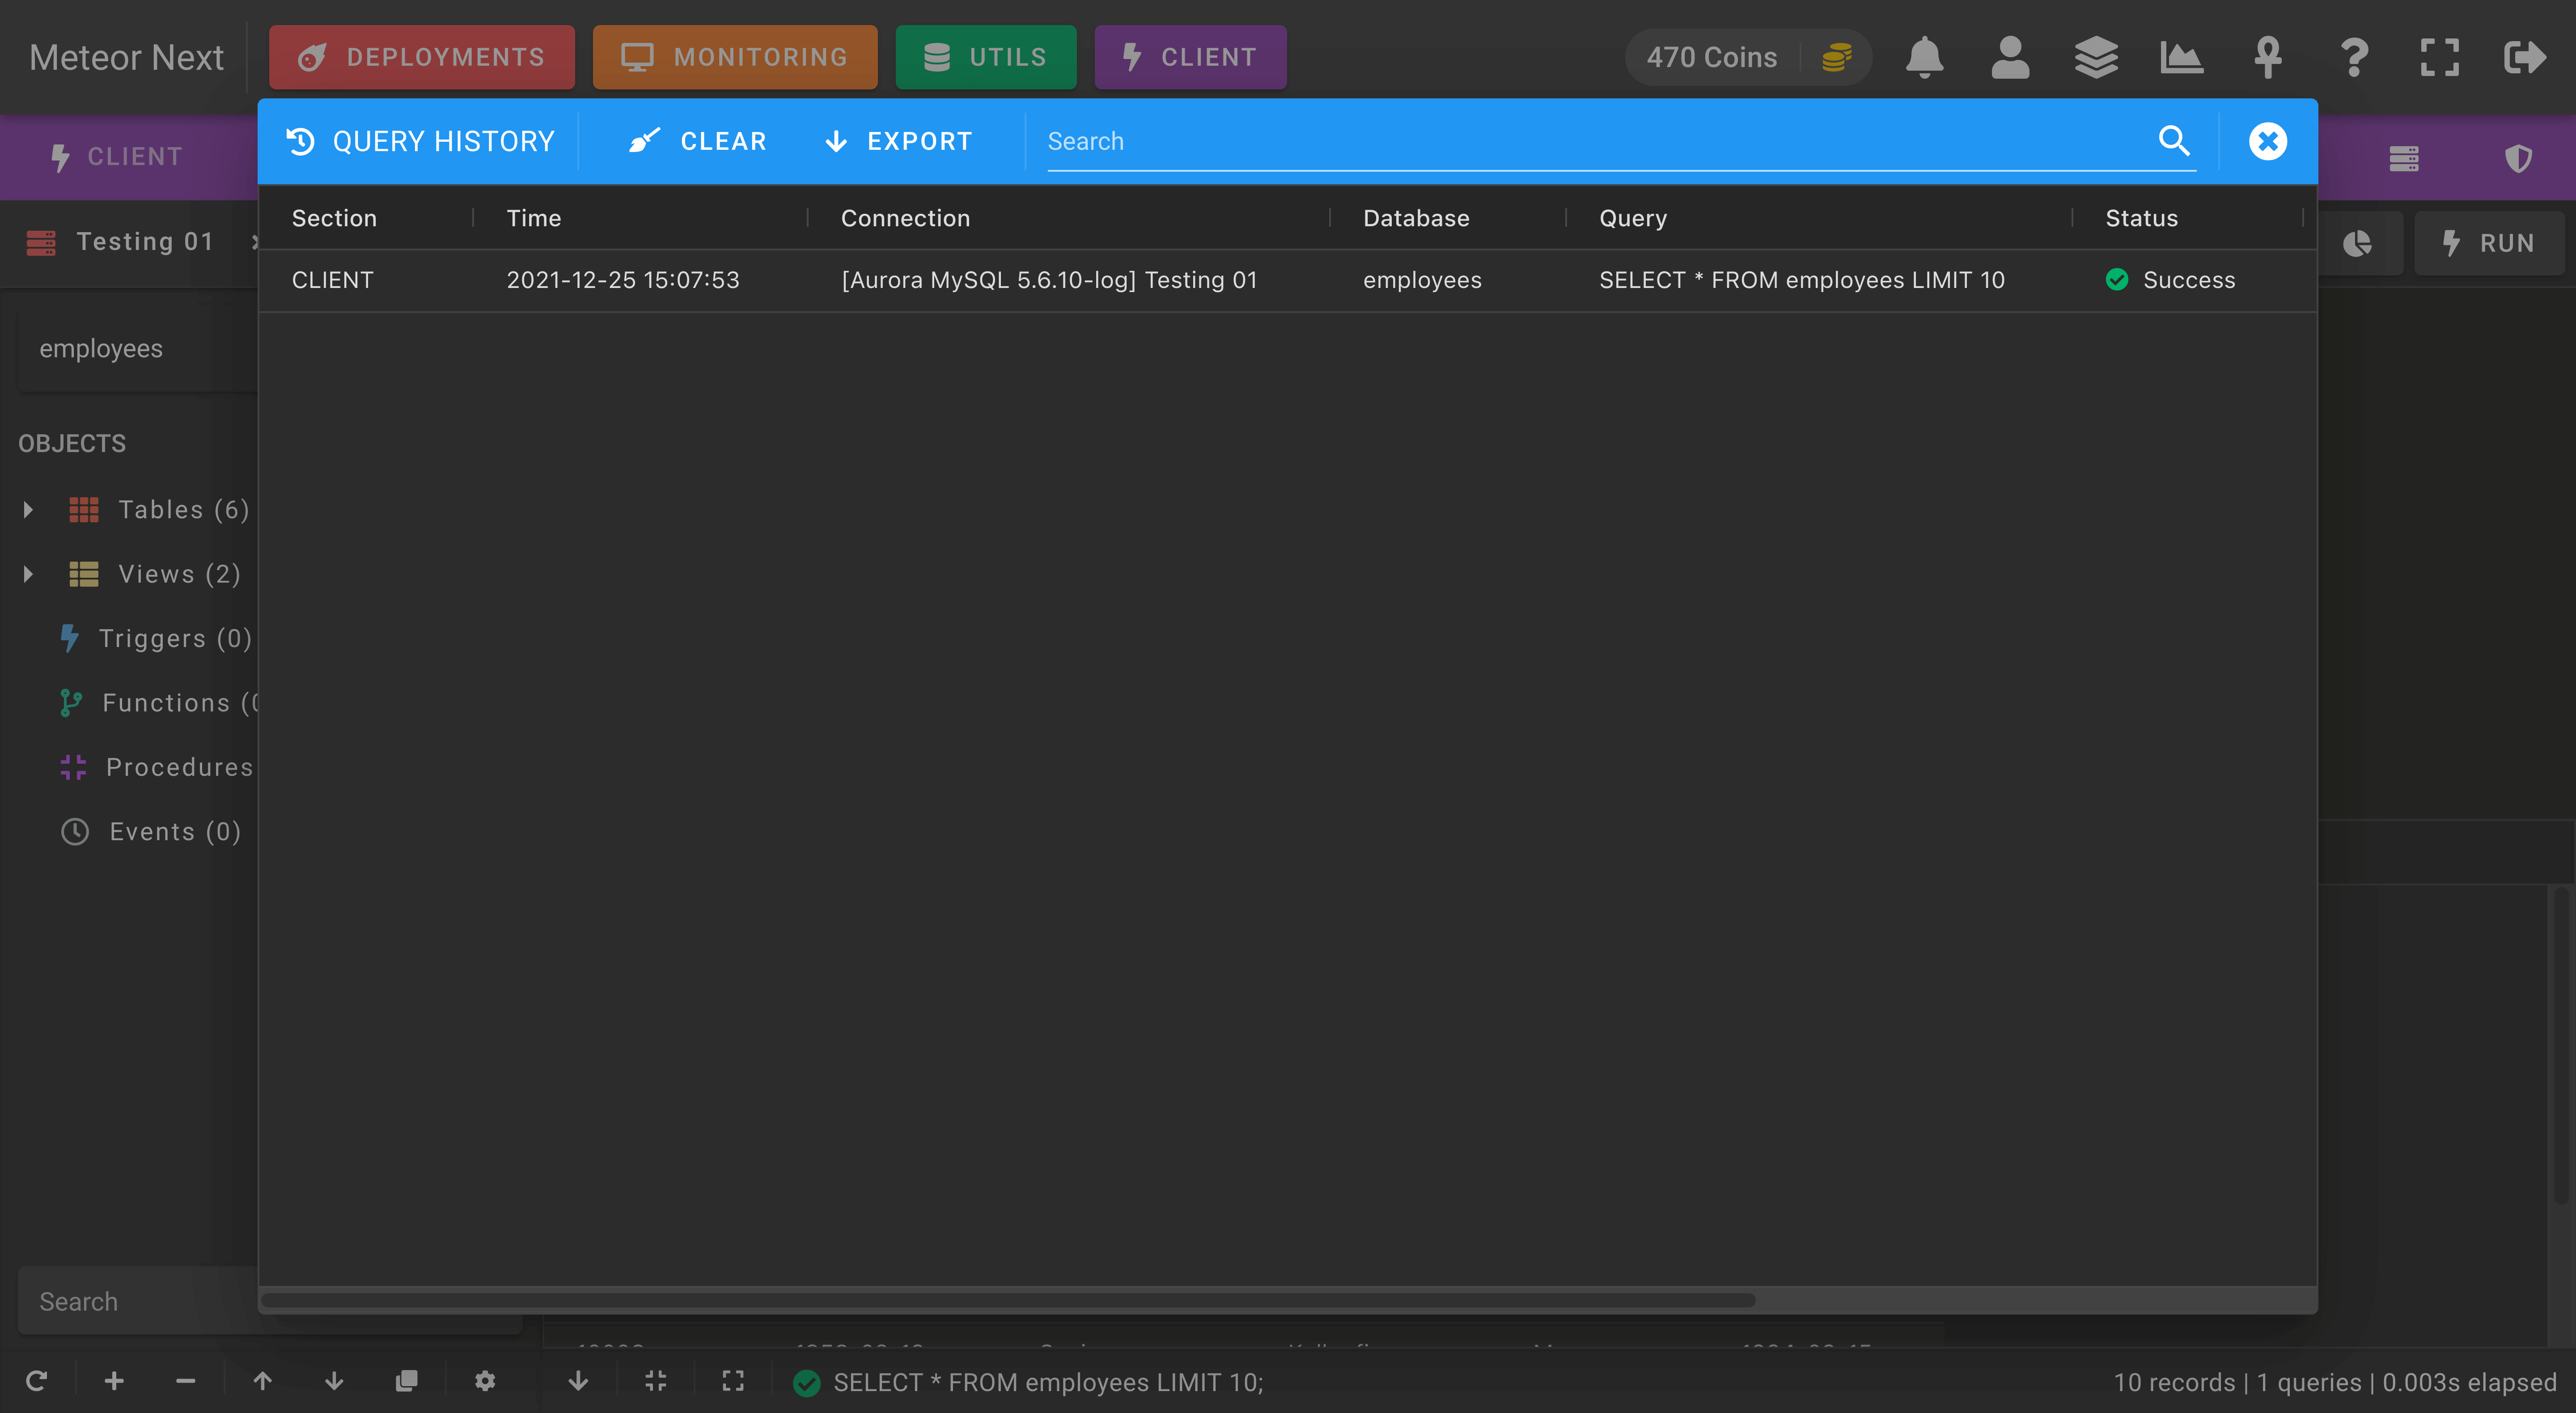
Task: Open the gear settings icon in bottom toolbar
Action: 485,1381
